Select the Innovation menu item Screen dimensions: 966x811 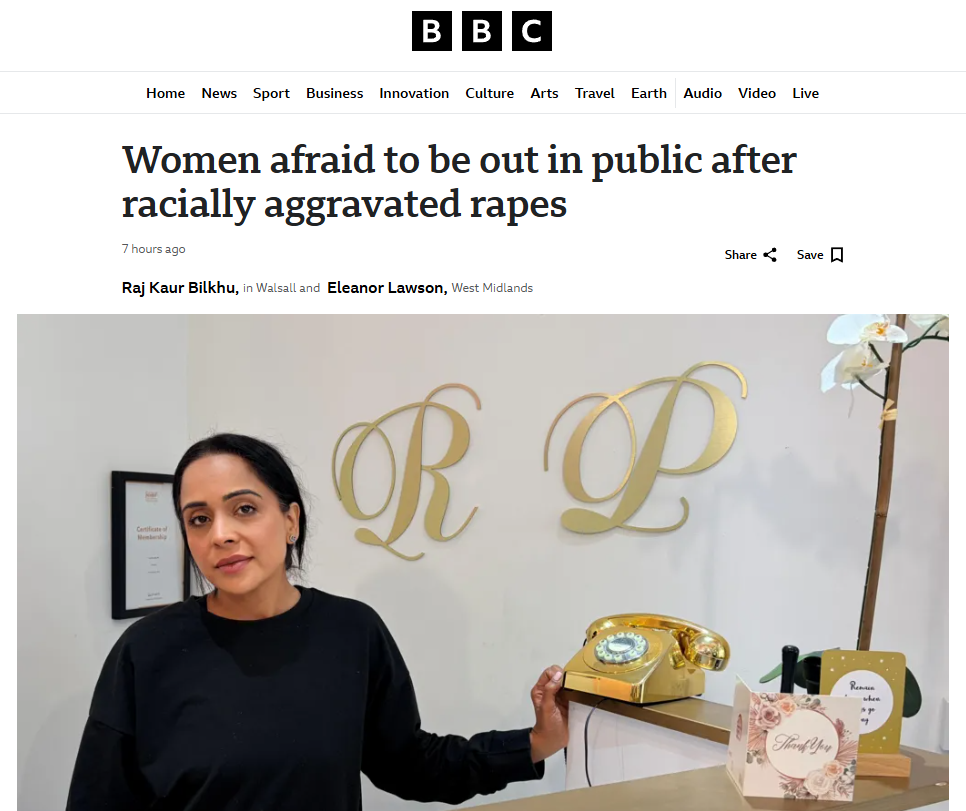[414, 93]
